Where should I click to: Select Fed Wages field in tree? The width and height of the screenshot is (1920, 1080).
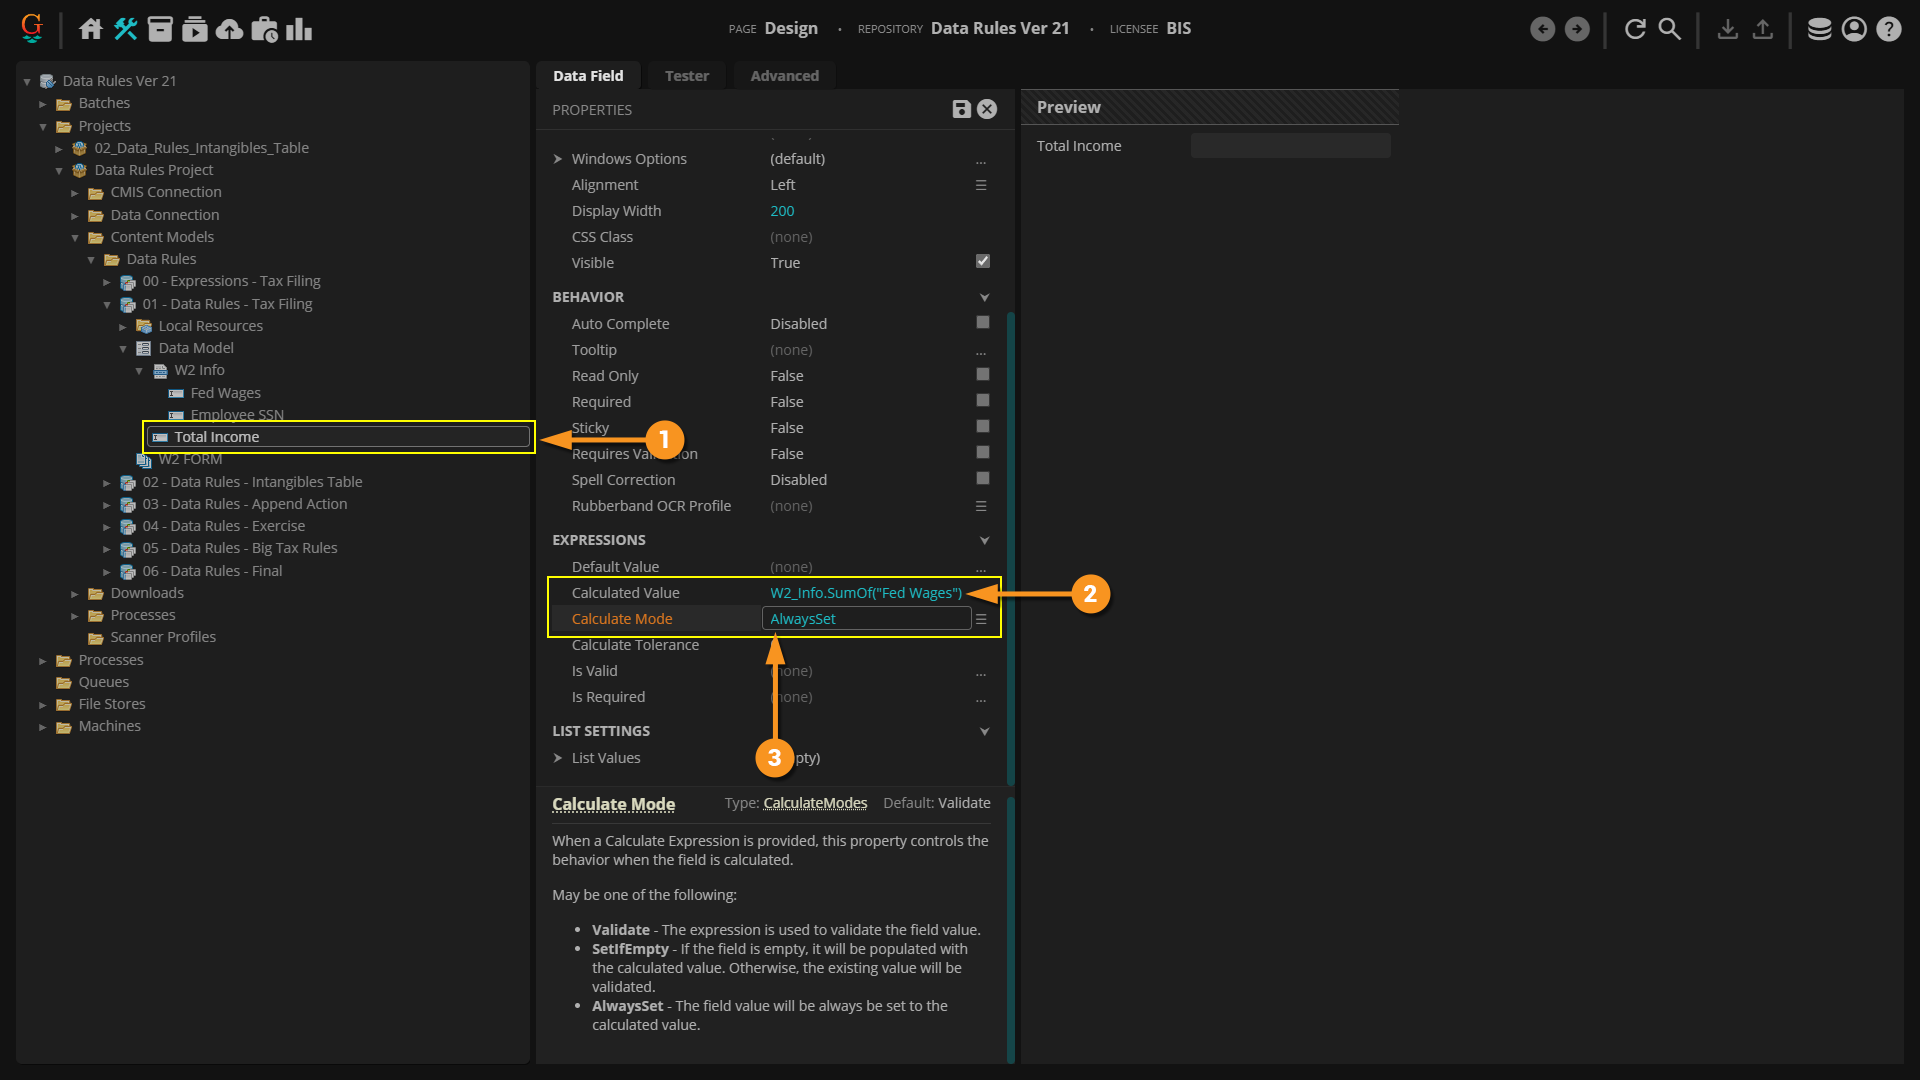coord(225,393)
